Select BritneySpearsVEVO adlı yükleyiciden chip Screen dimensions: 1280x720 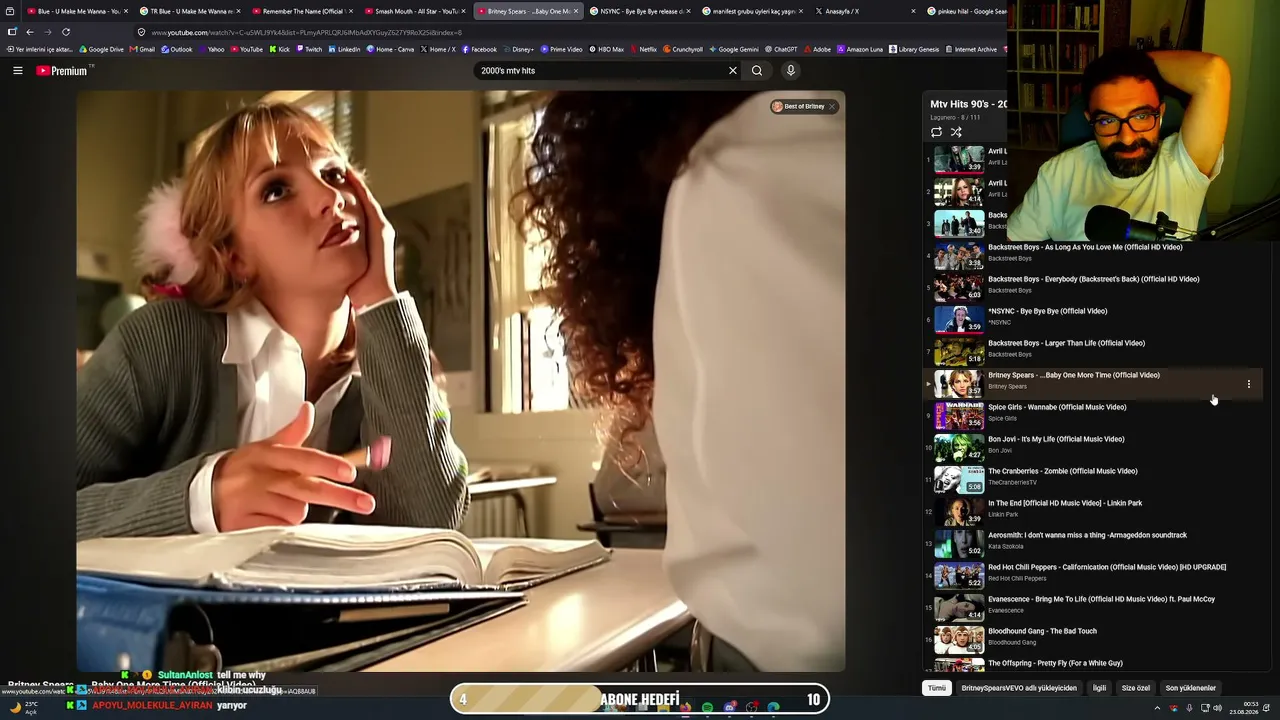tap(1019, 688)
